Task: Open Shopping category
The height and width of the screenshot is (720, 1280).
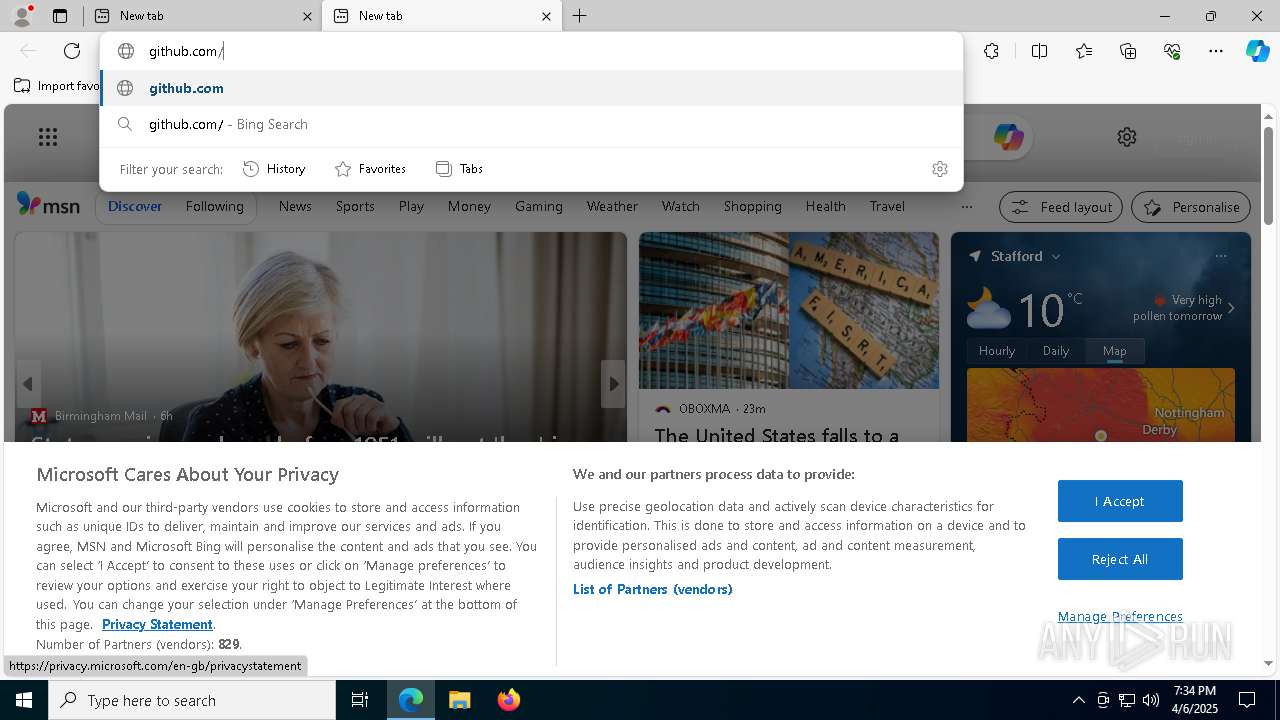Action: click(x=753, y=206)
